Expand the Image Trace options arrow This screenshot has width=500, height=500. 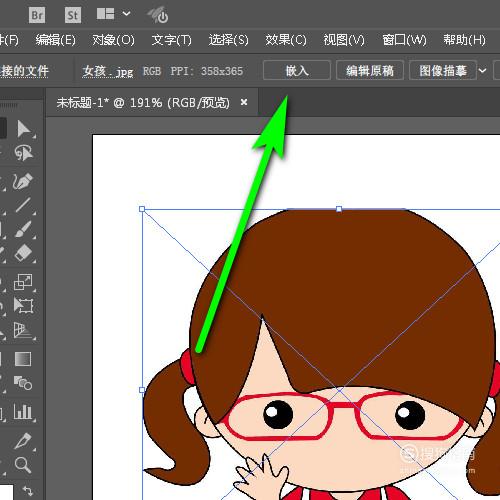click(482, 71)
